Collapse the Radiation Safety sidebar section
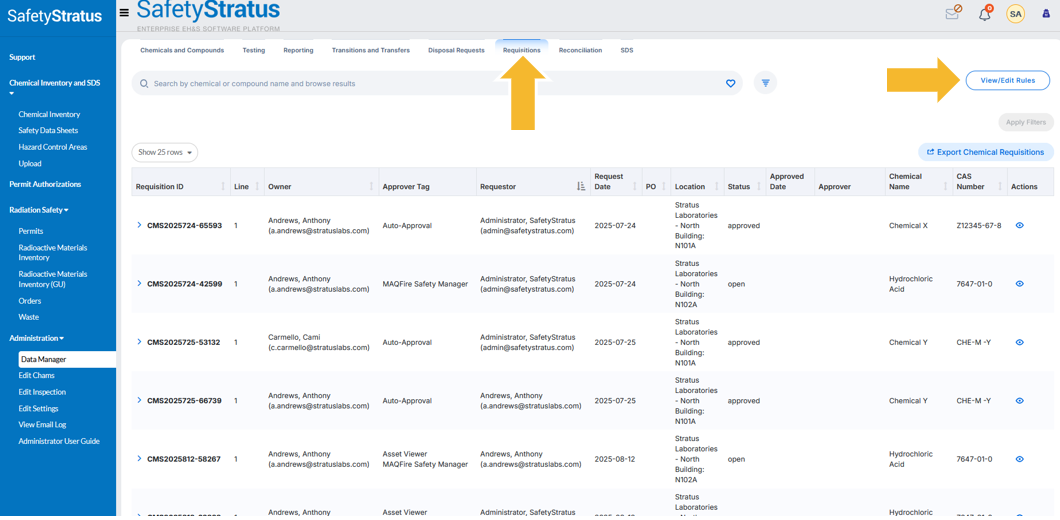This screenshot has height=520, width=1060. (39, 210)
